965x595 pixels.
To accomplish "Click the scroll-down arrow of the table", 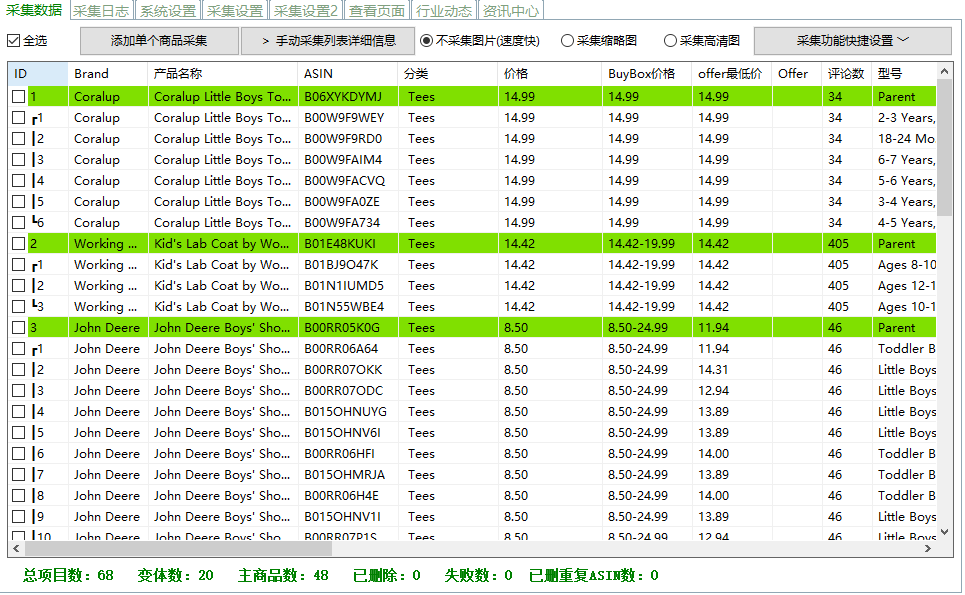I will point(944,532).
